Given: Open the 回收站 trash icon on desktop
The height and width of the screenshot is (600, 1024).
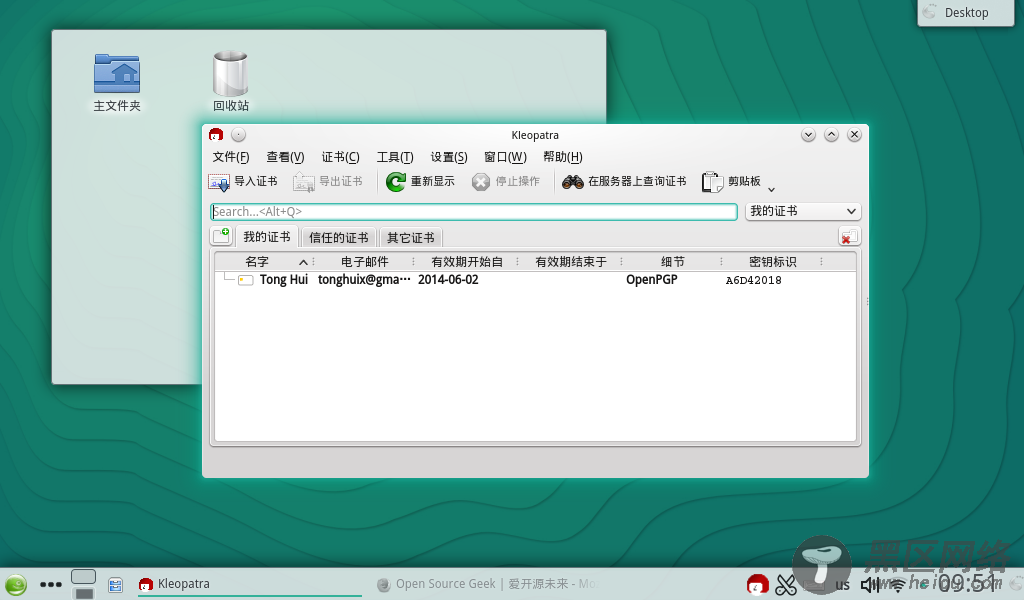Looking at the screenshot, I should 231,82.
